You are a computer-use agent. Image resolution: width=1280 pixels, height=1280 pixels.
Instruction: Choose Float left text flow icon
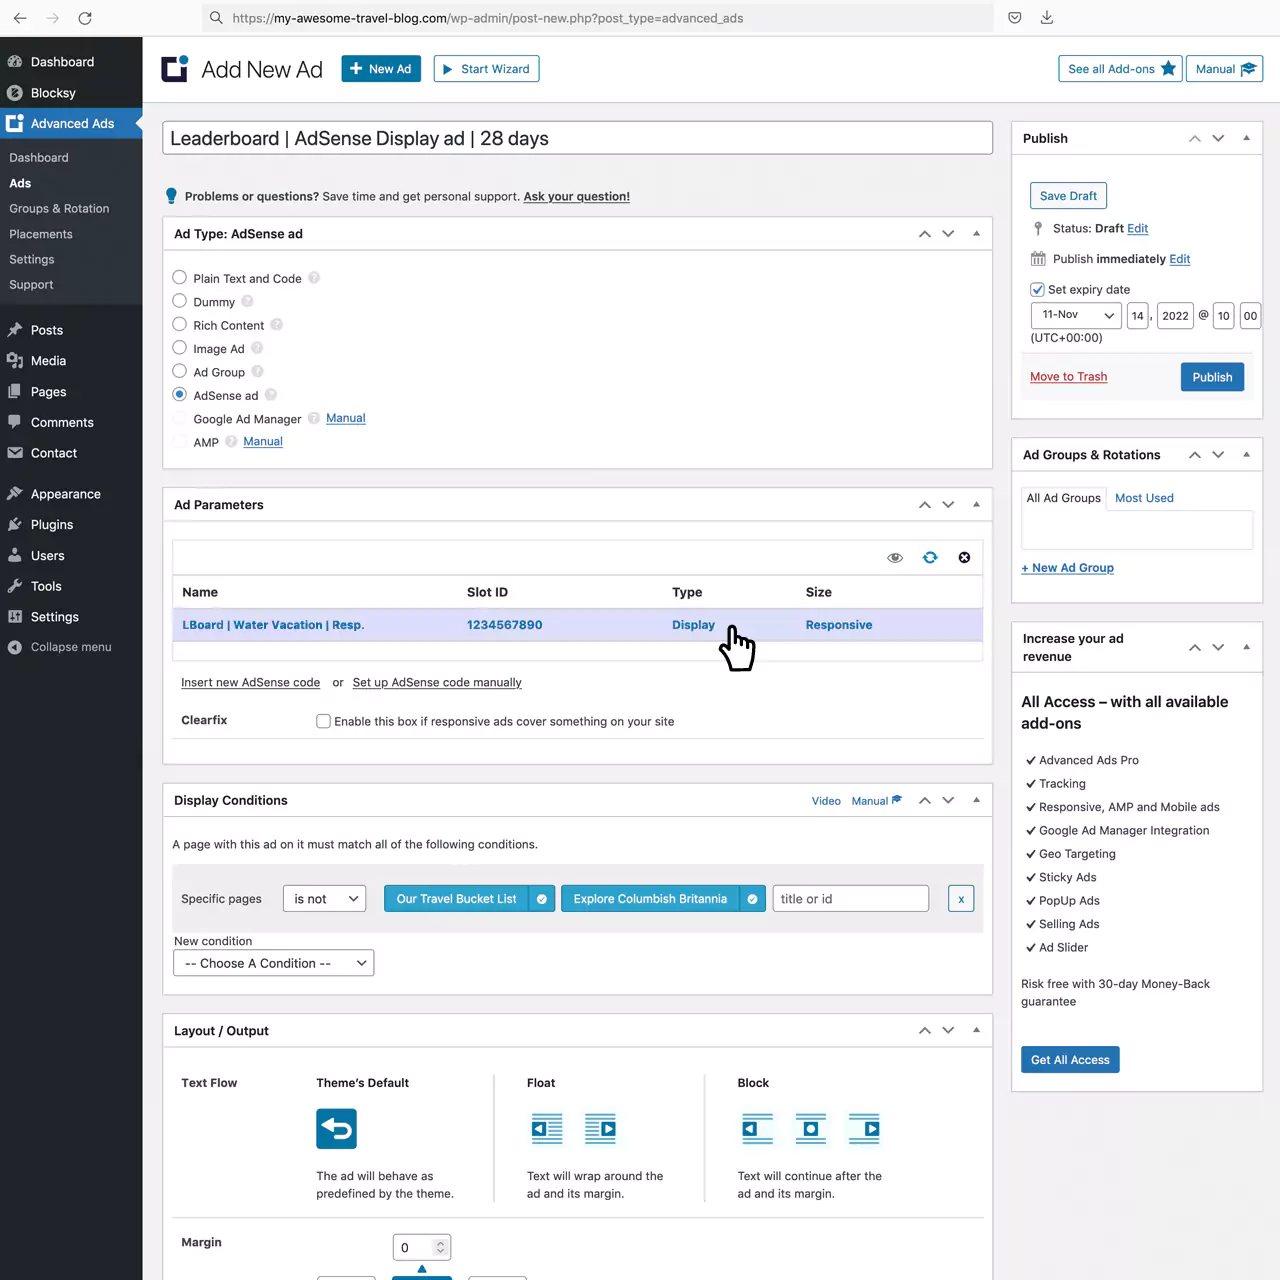(547, 1129)
